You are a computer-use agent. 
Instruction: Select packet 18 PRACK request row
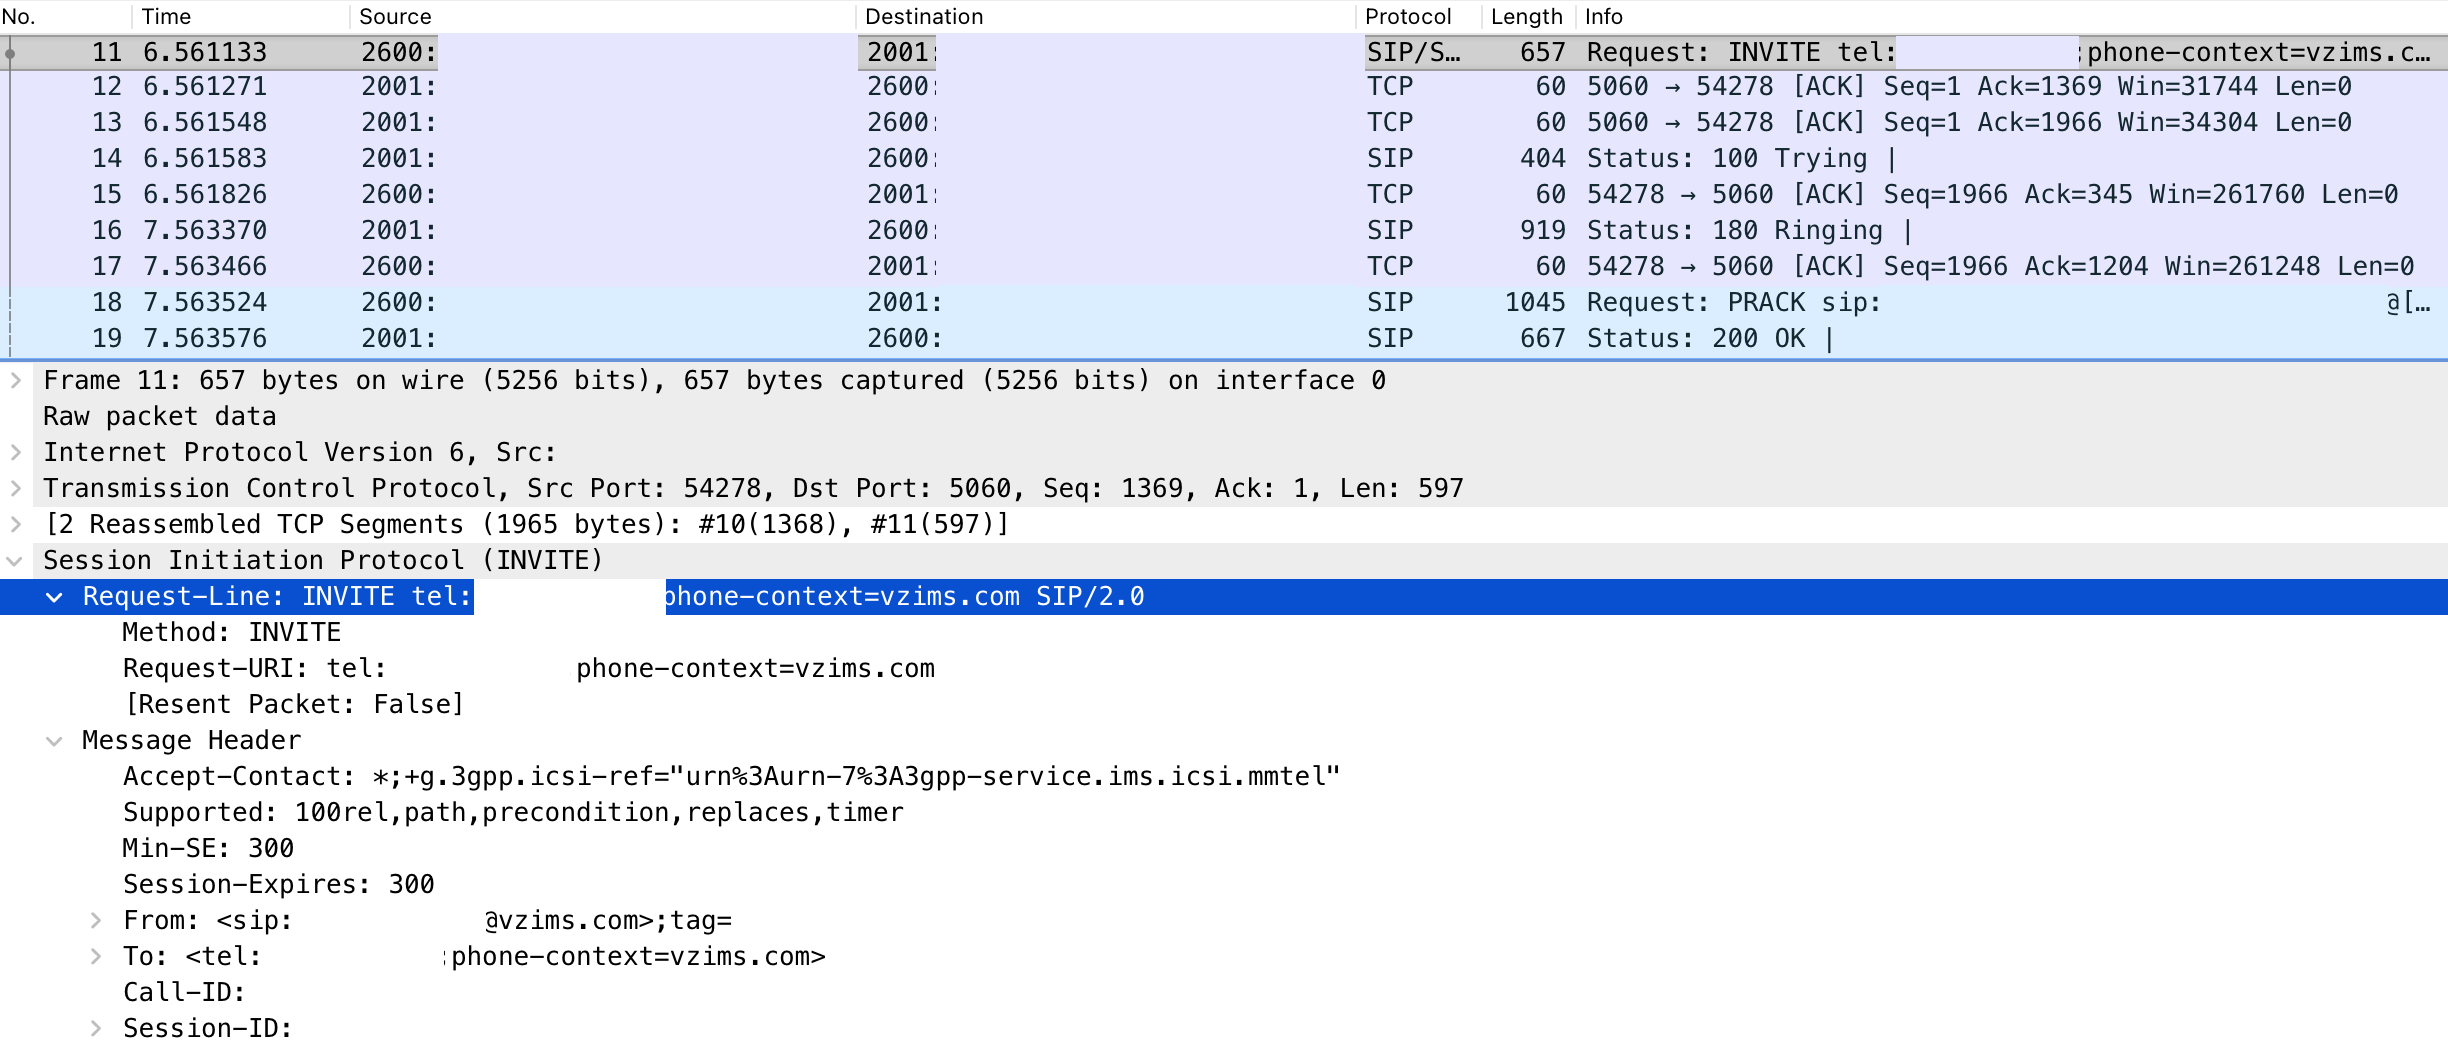[x=1224, y=303]
